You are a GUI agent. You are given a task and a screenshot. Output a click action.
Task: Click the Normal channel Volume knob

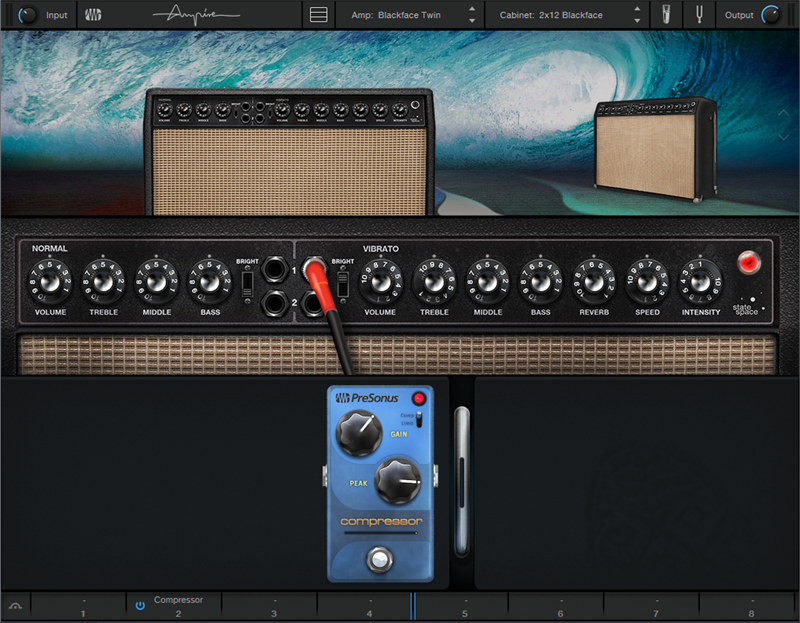pyautogui.click(x=50, y=282)
